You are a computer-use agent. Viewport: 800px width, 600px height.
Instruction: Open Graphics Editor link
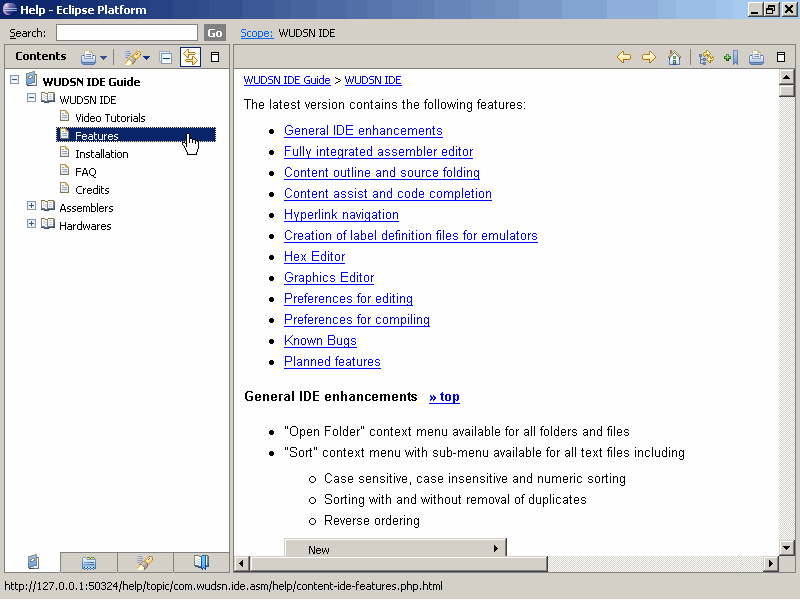tap(329, 277)
